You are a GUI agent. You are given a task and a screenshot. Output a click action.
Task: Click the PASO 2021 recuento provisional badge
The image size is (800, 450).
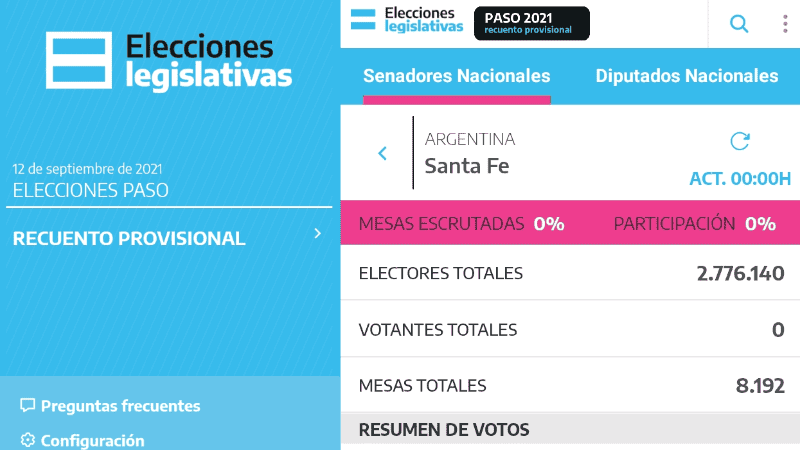click(531, 23)
